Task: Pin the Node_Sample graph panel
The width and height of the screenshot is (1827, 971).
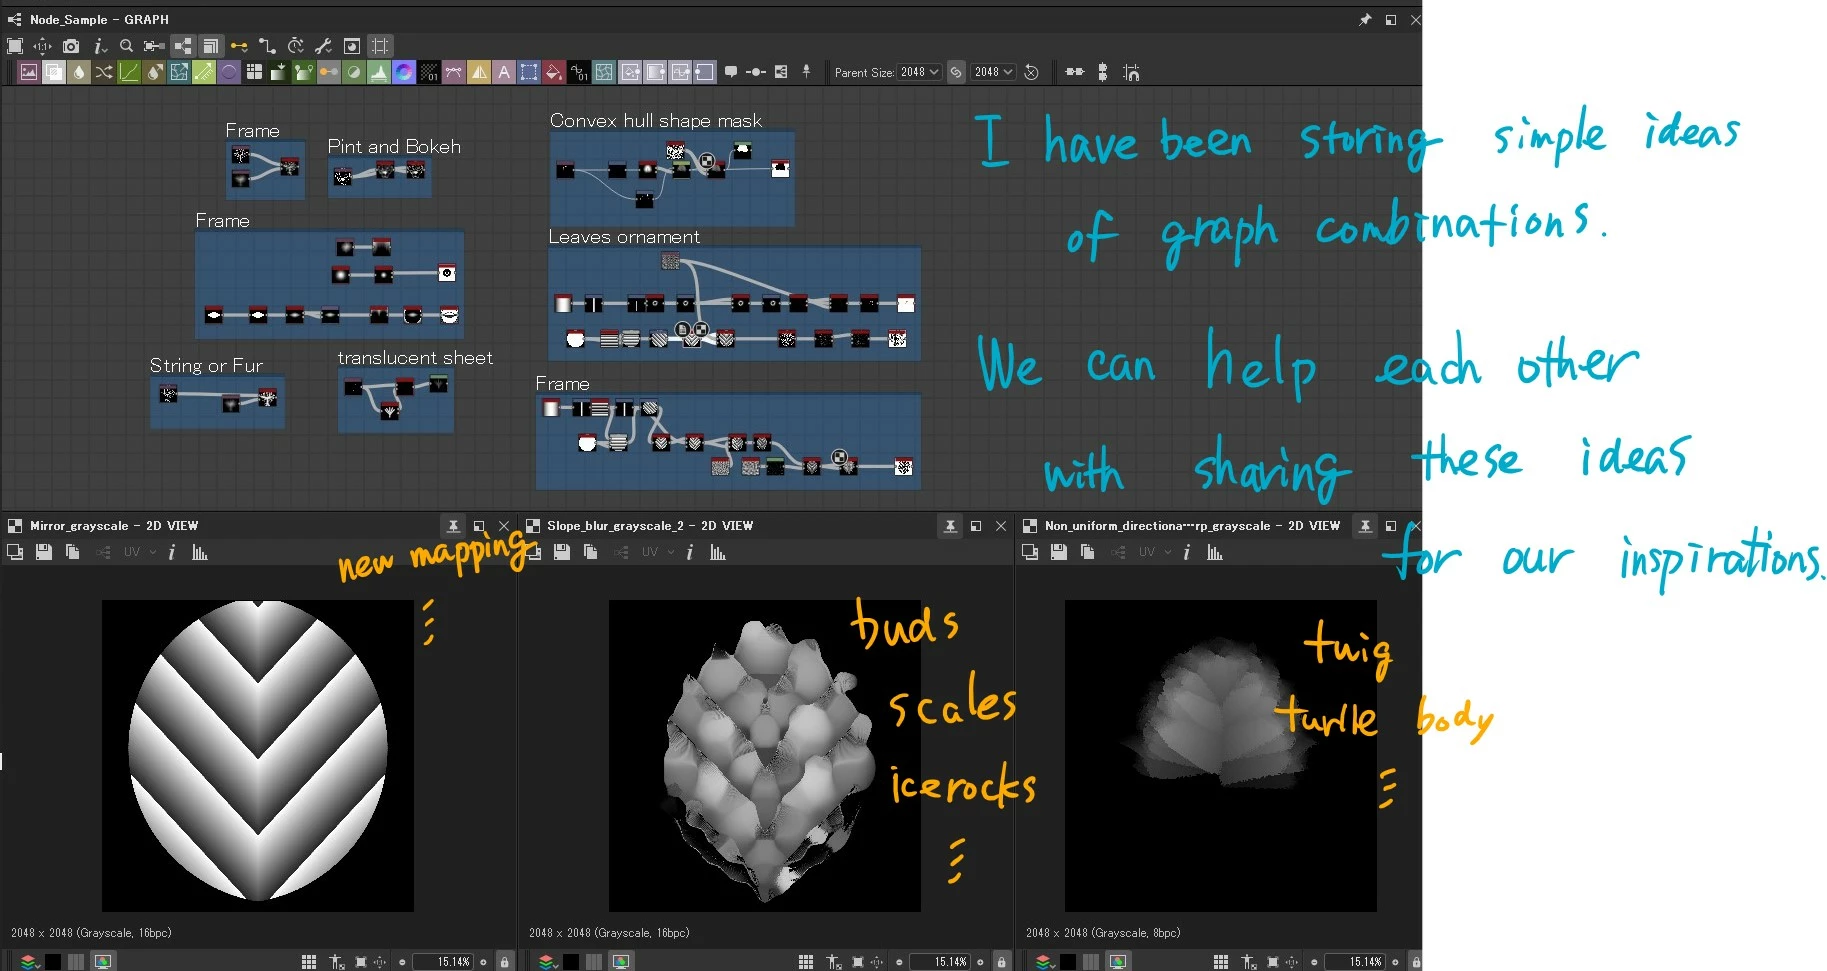Action: (x=1365, y=20)
